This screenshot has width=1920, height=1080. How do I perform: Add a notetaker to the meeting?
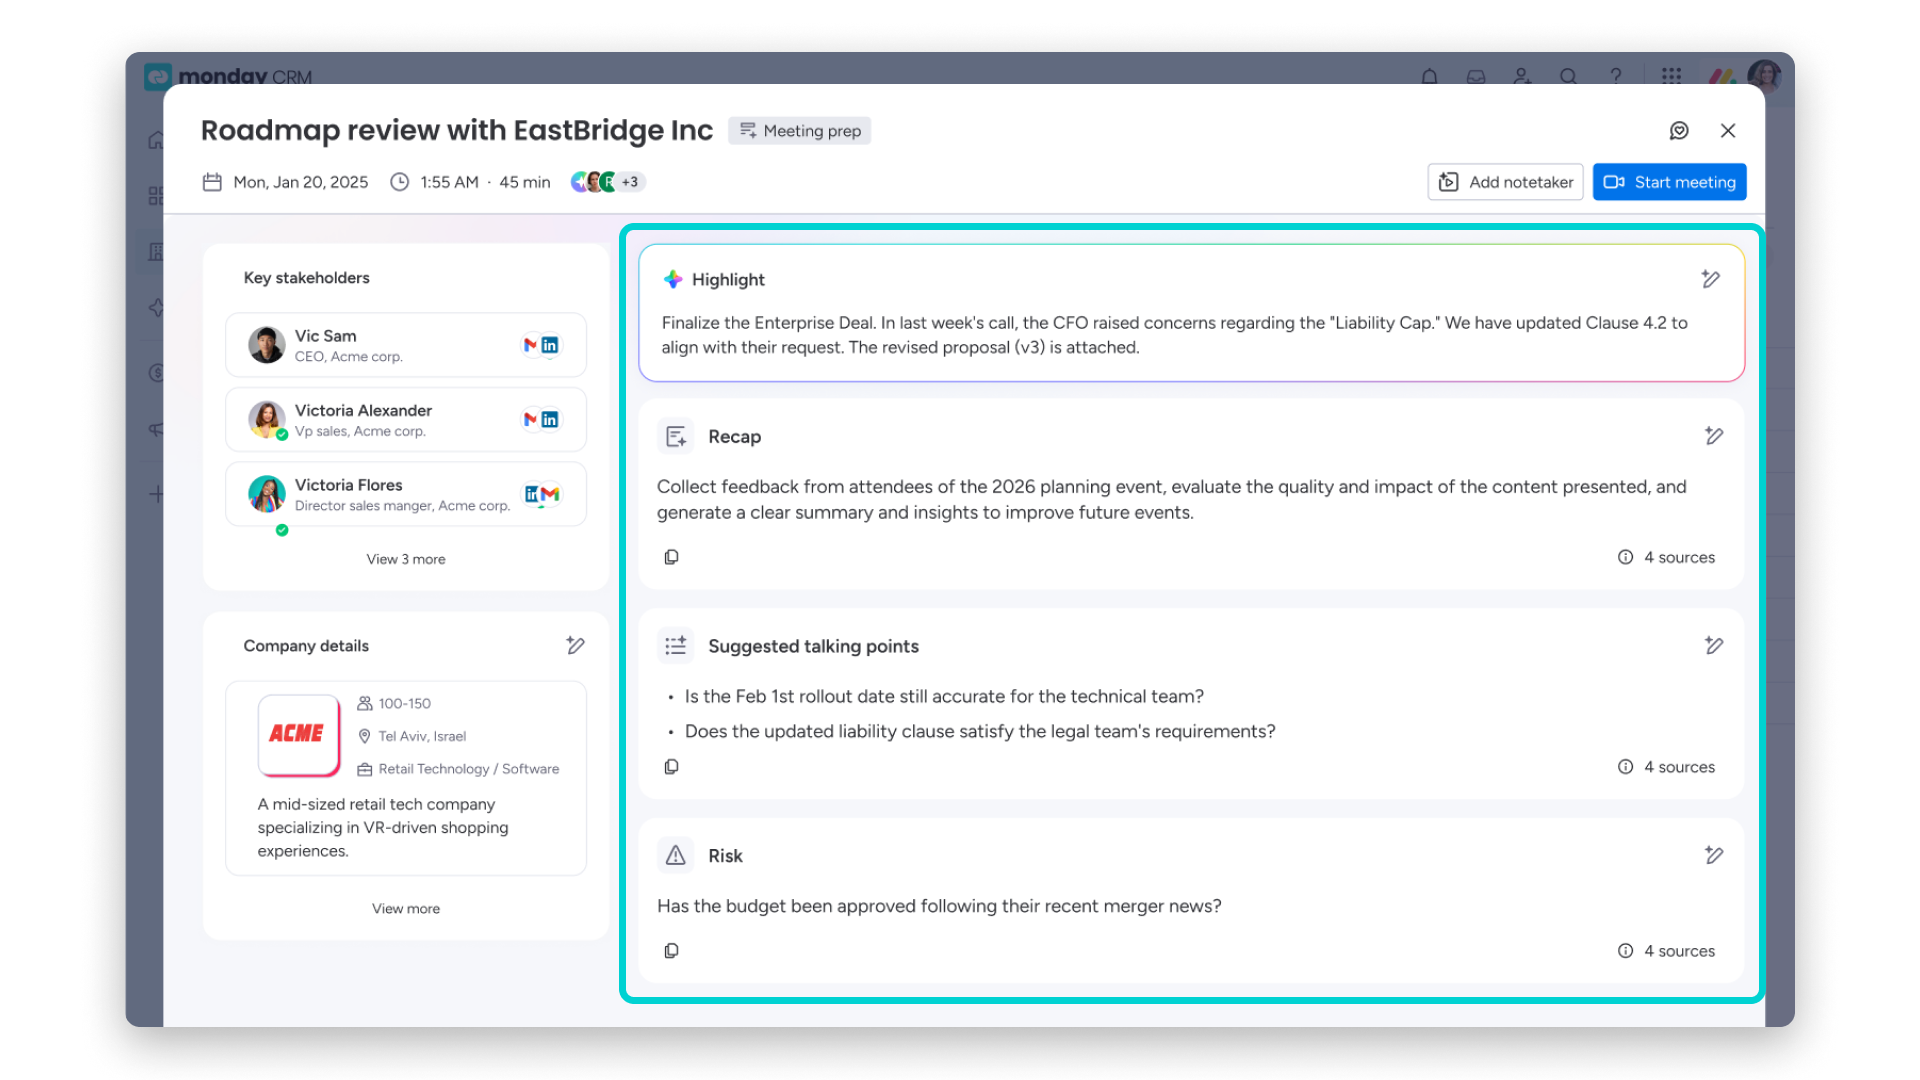tap(1505, 182)
